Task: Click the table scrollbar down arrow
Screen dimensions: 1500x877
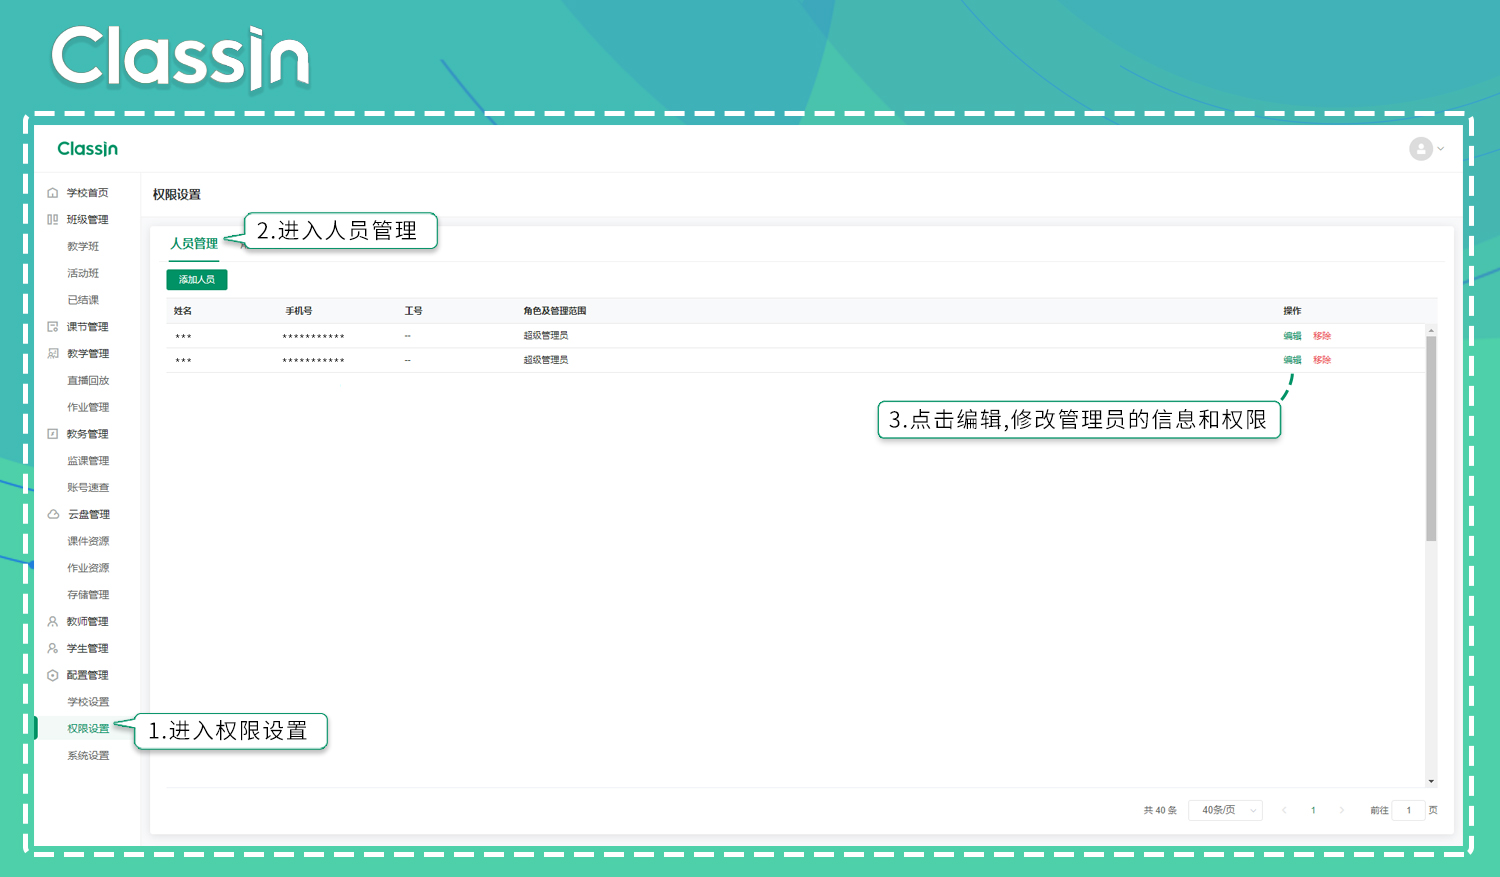Action: click(x=1431, y=782)
